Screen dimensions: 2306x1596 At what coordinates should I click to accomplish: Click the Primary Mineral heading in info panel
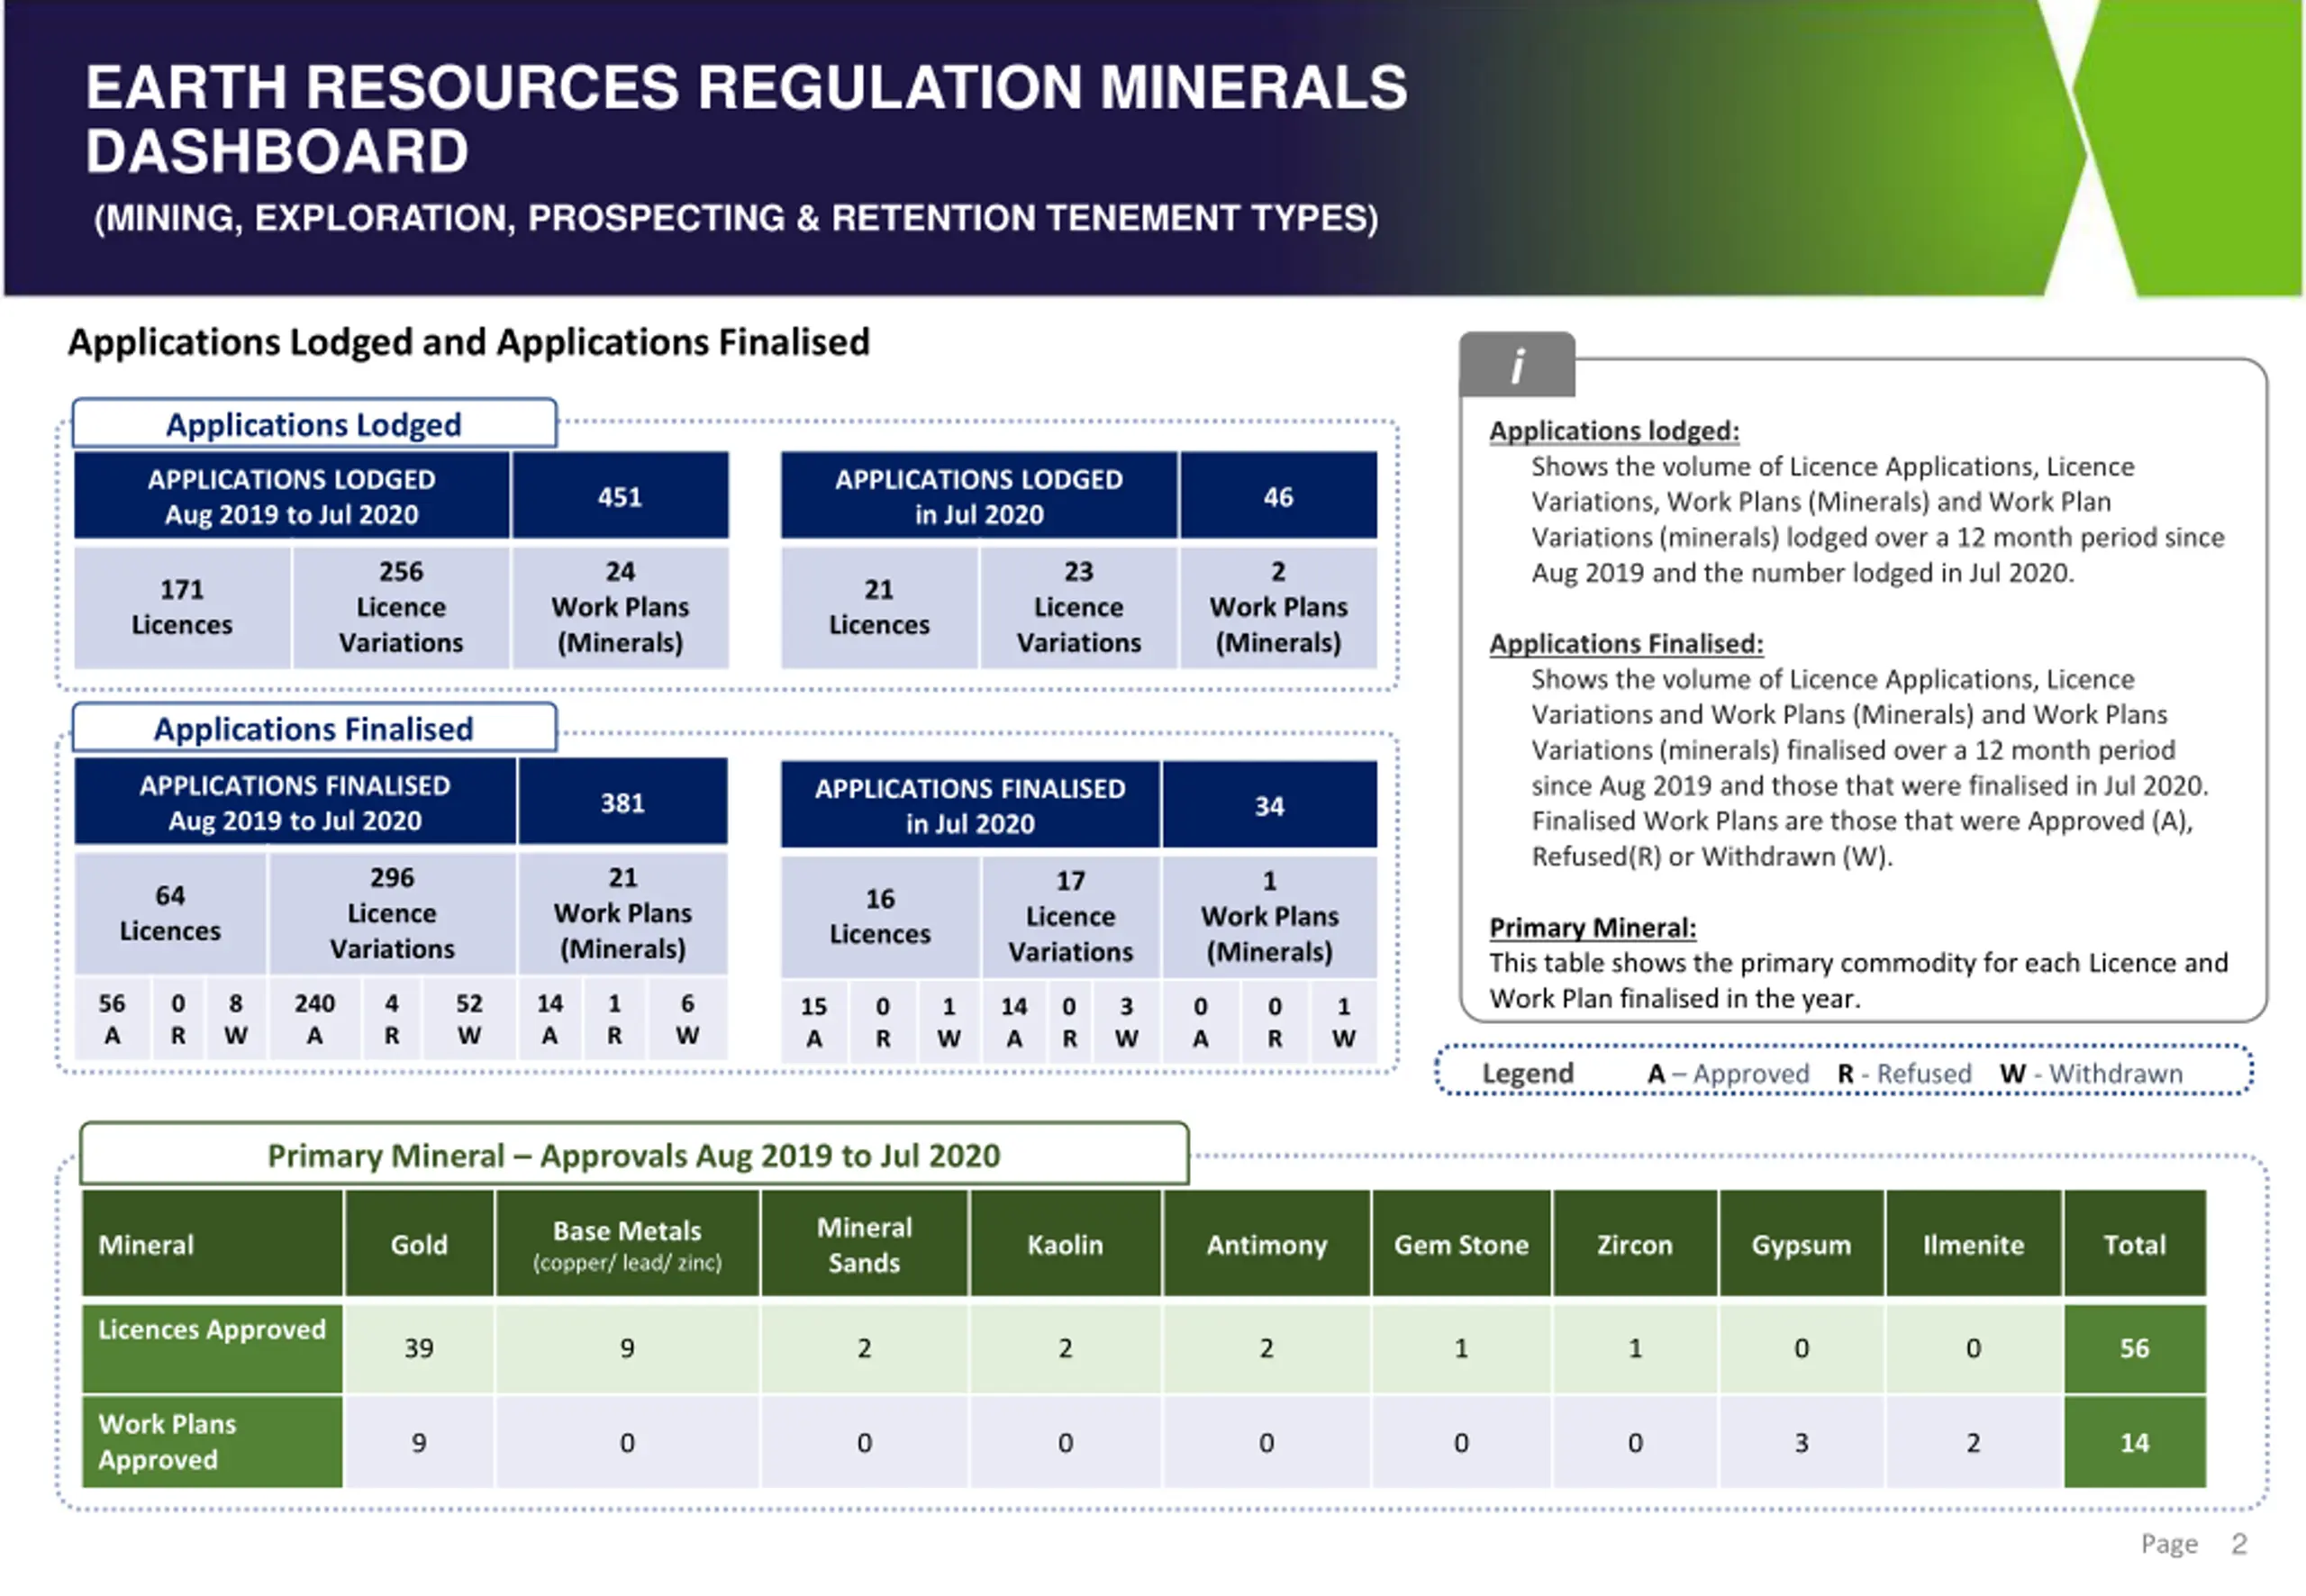click(x=1592, y=927)
